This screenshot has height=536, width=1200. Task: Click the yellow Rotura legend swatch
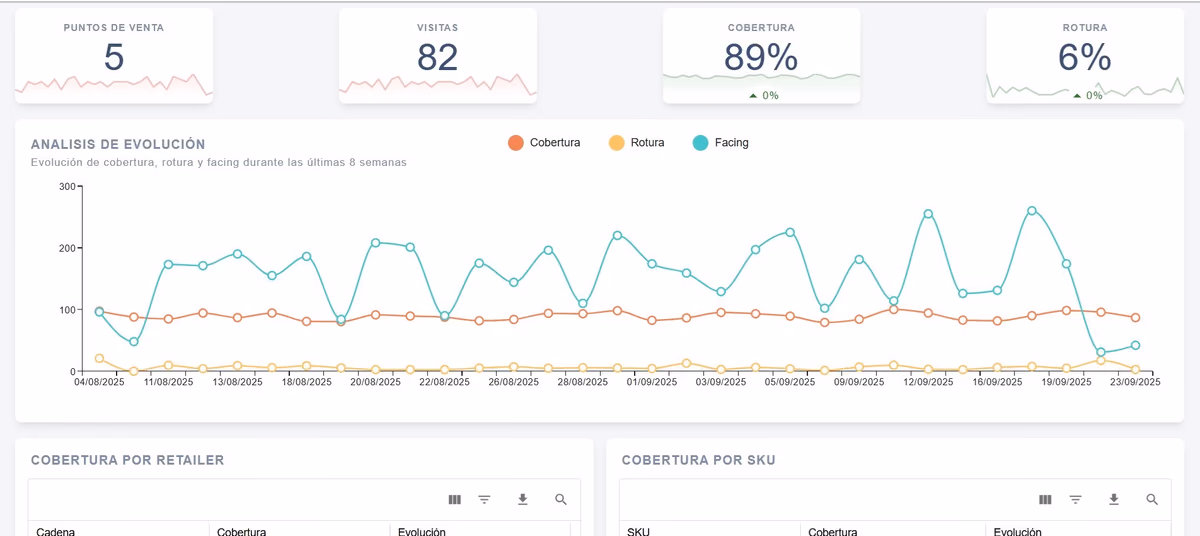[617, 143]
